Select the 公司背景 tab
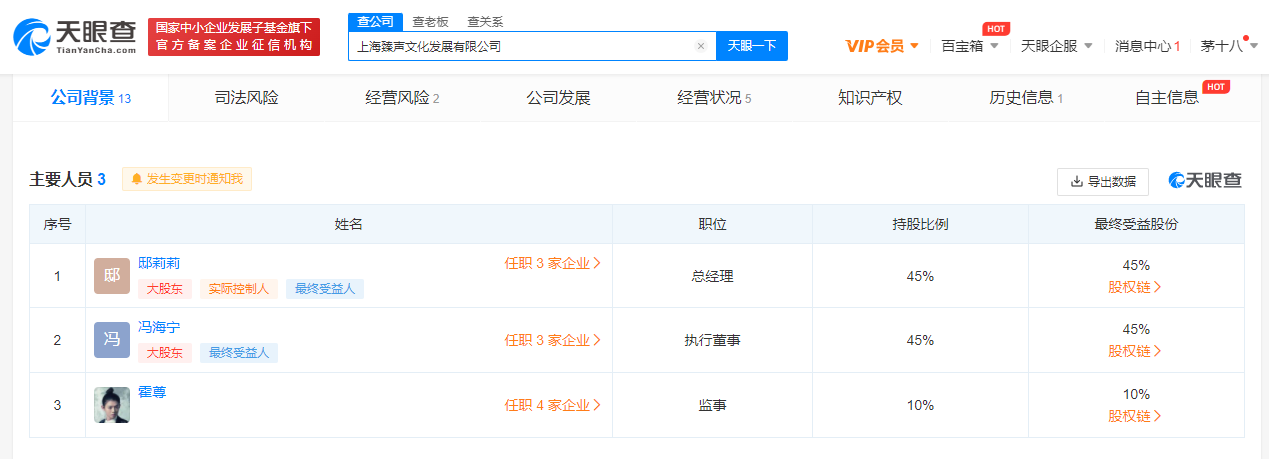Viewport: 1269px width, 459px height. 91,98
